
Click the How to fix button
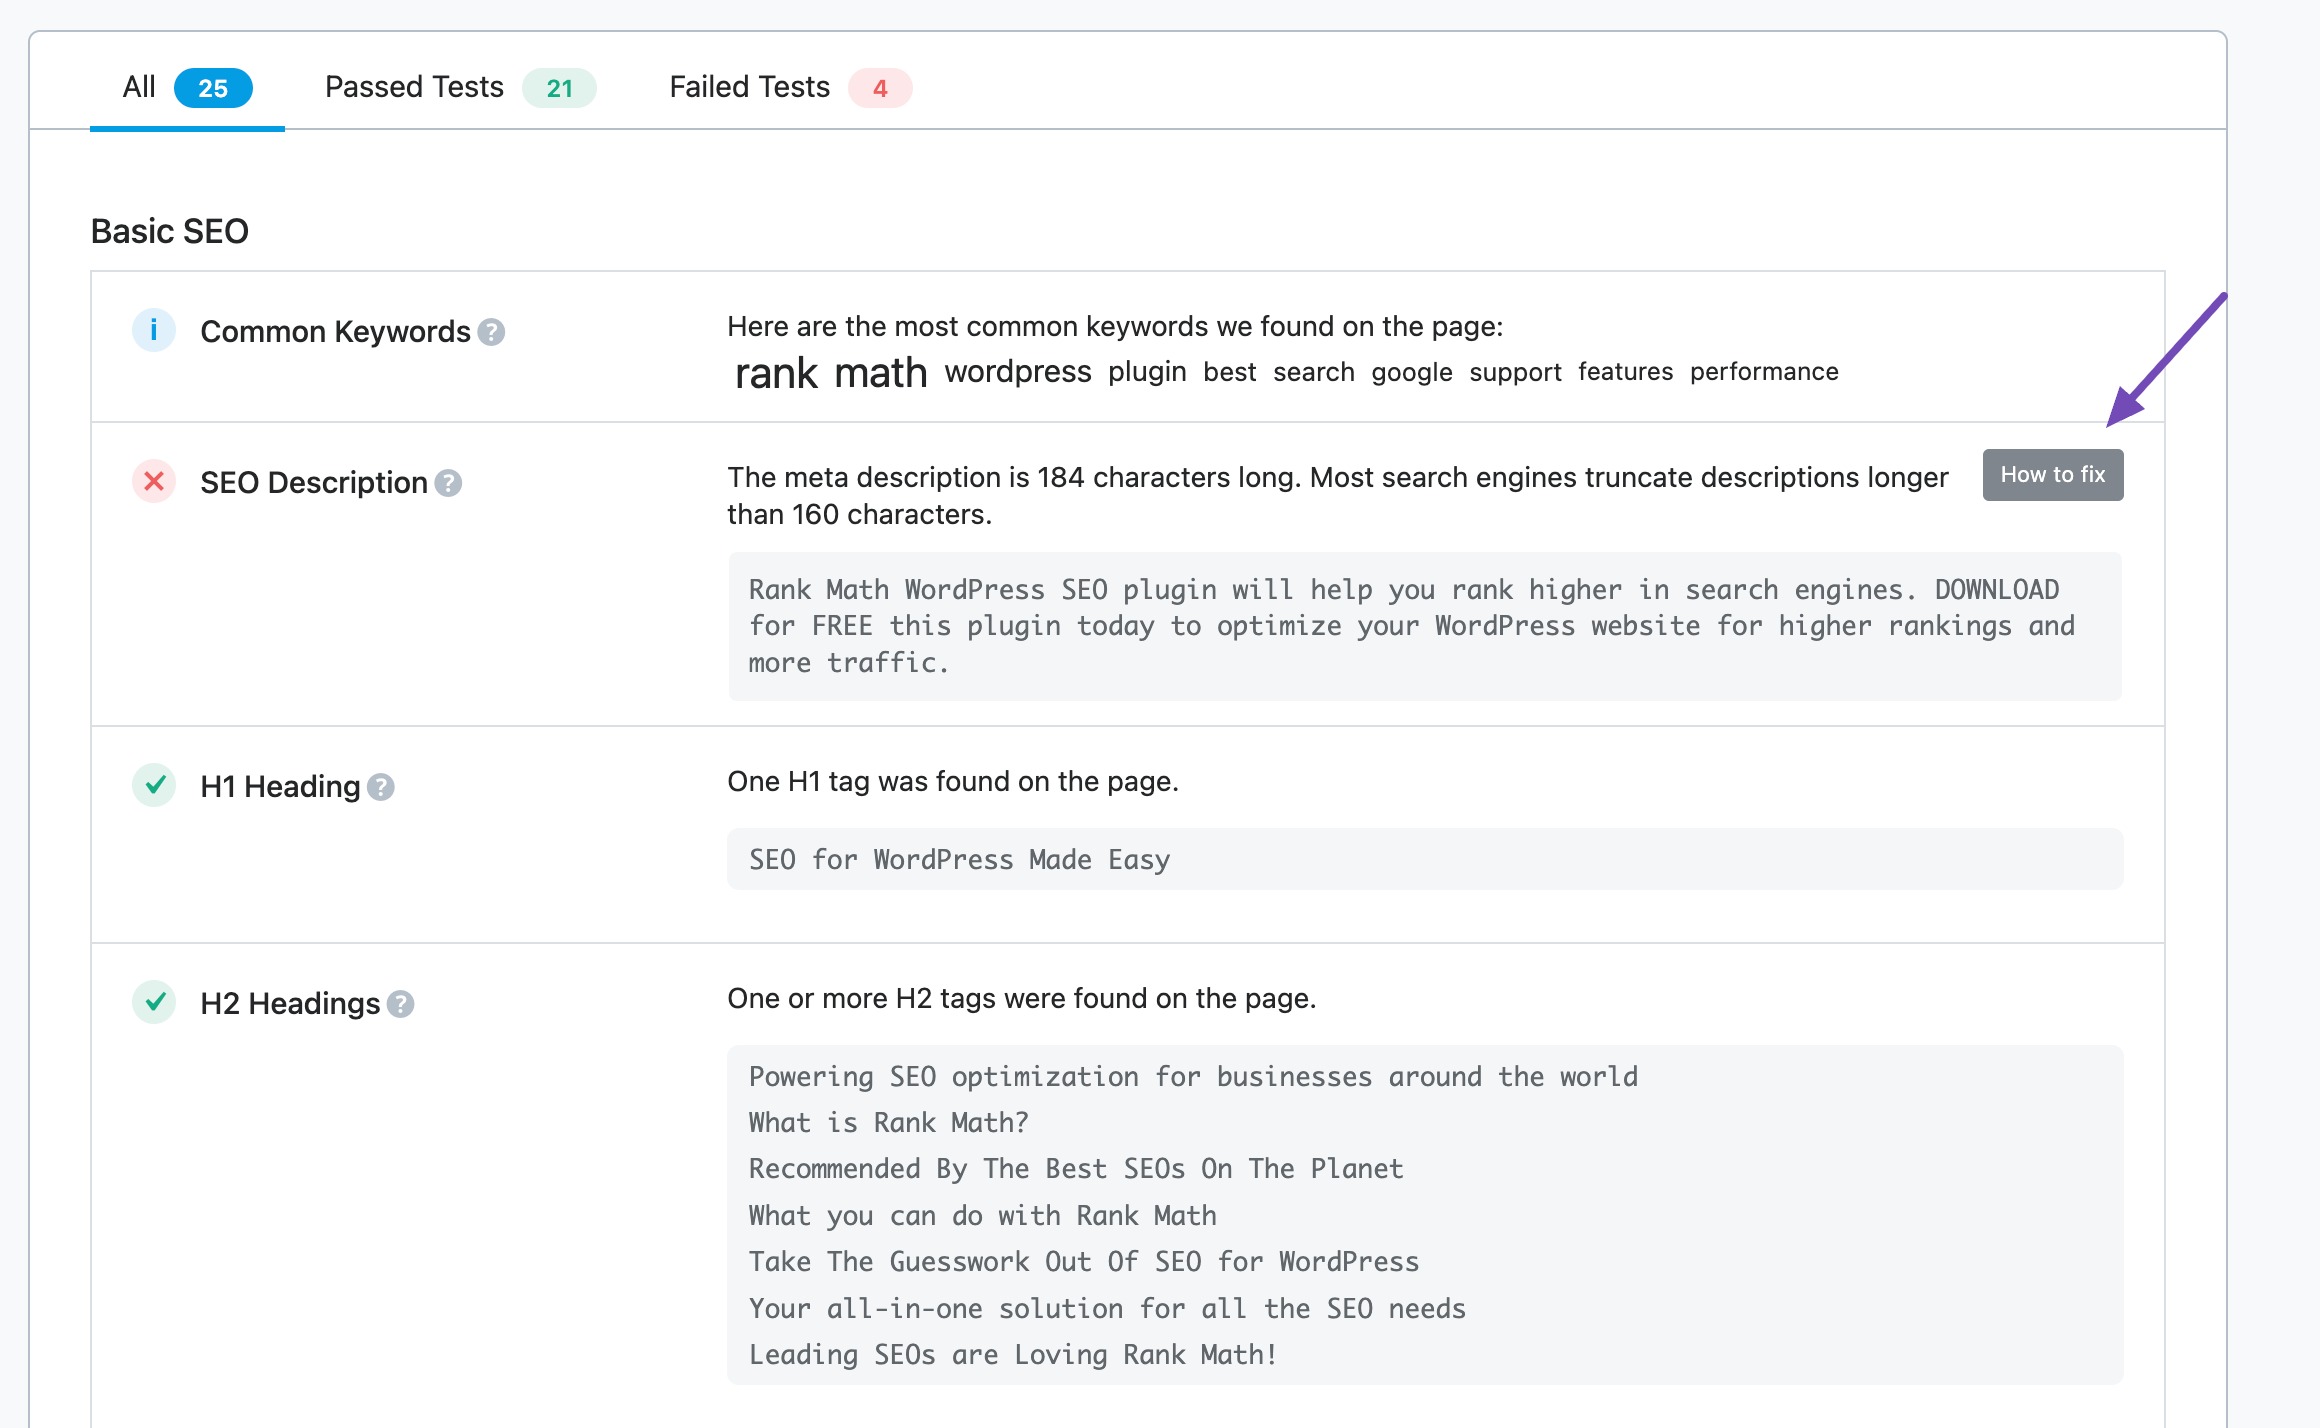click(x=2053, y=475)
